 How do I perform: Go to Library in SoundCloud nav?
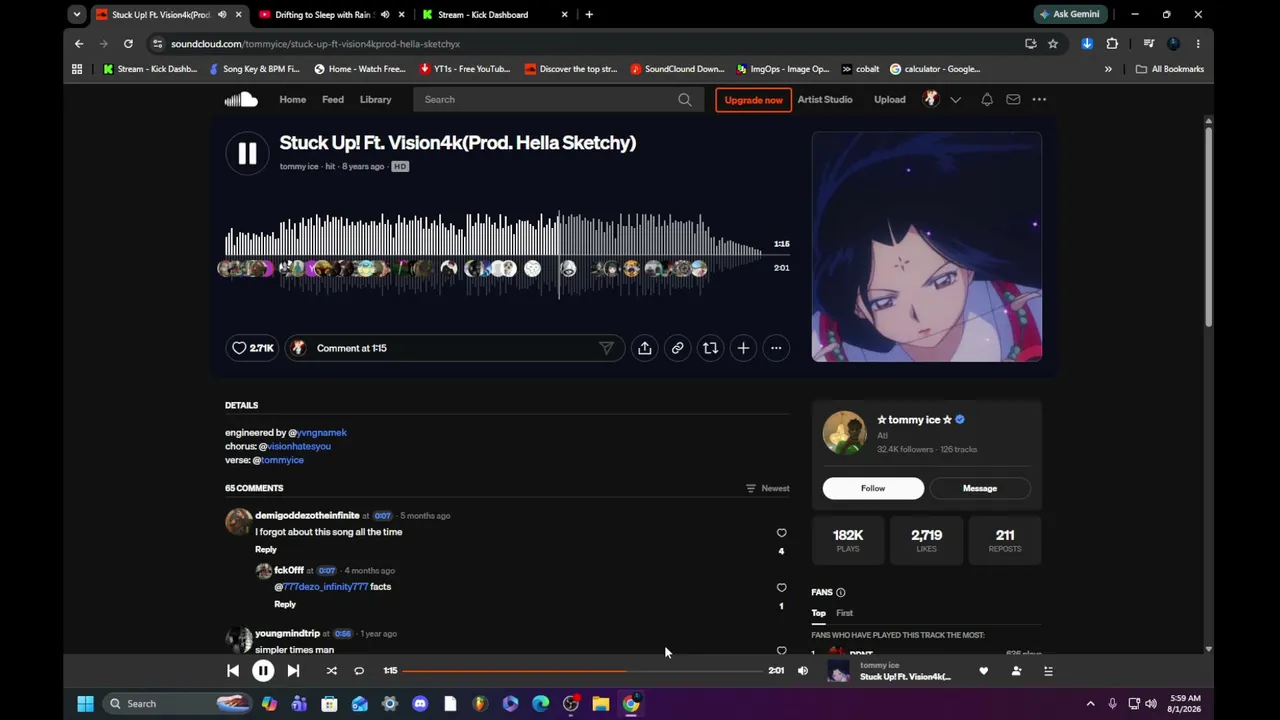[376, 99]
